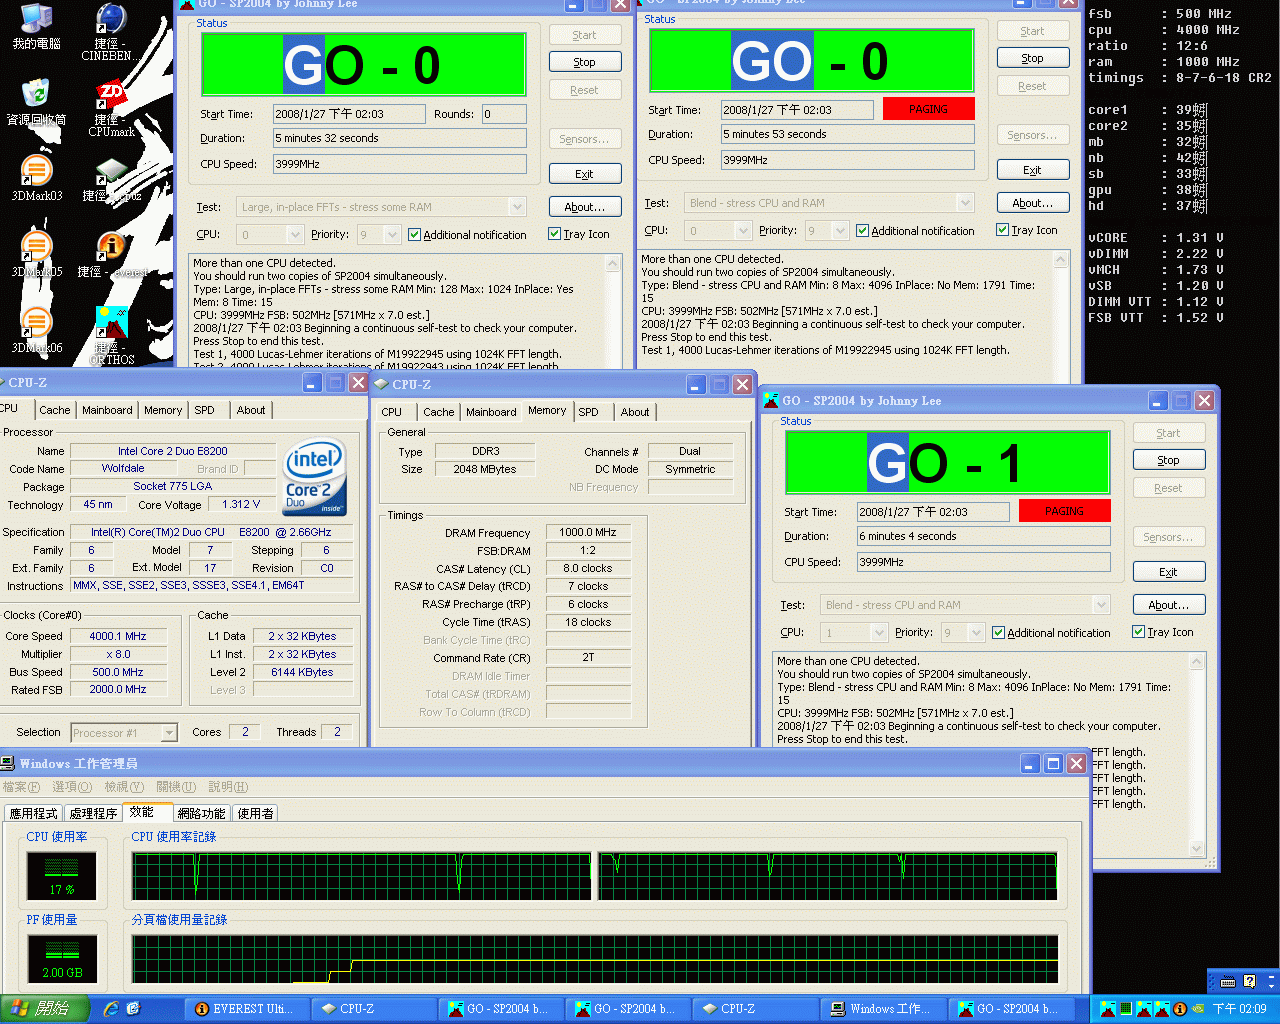Image resolution: width=1280 pixels, height=1024 pixels.
Task: Click the 開始 Start button
Action: [45, 1009]
